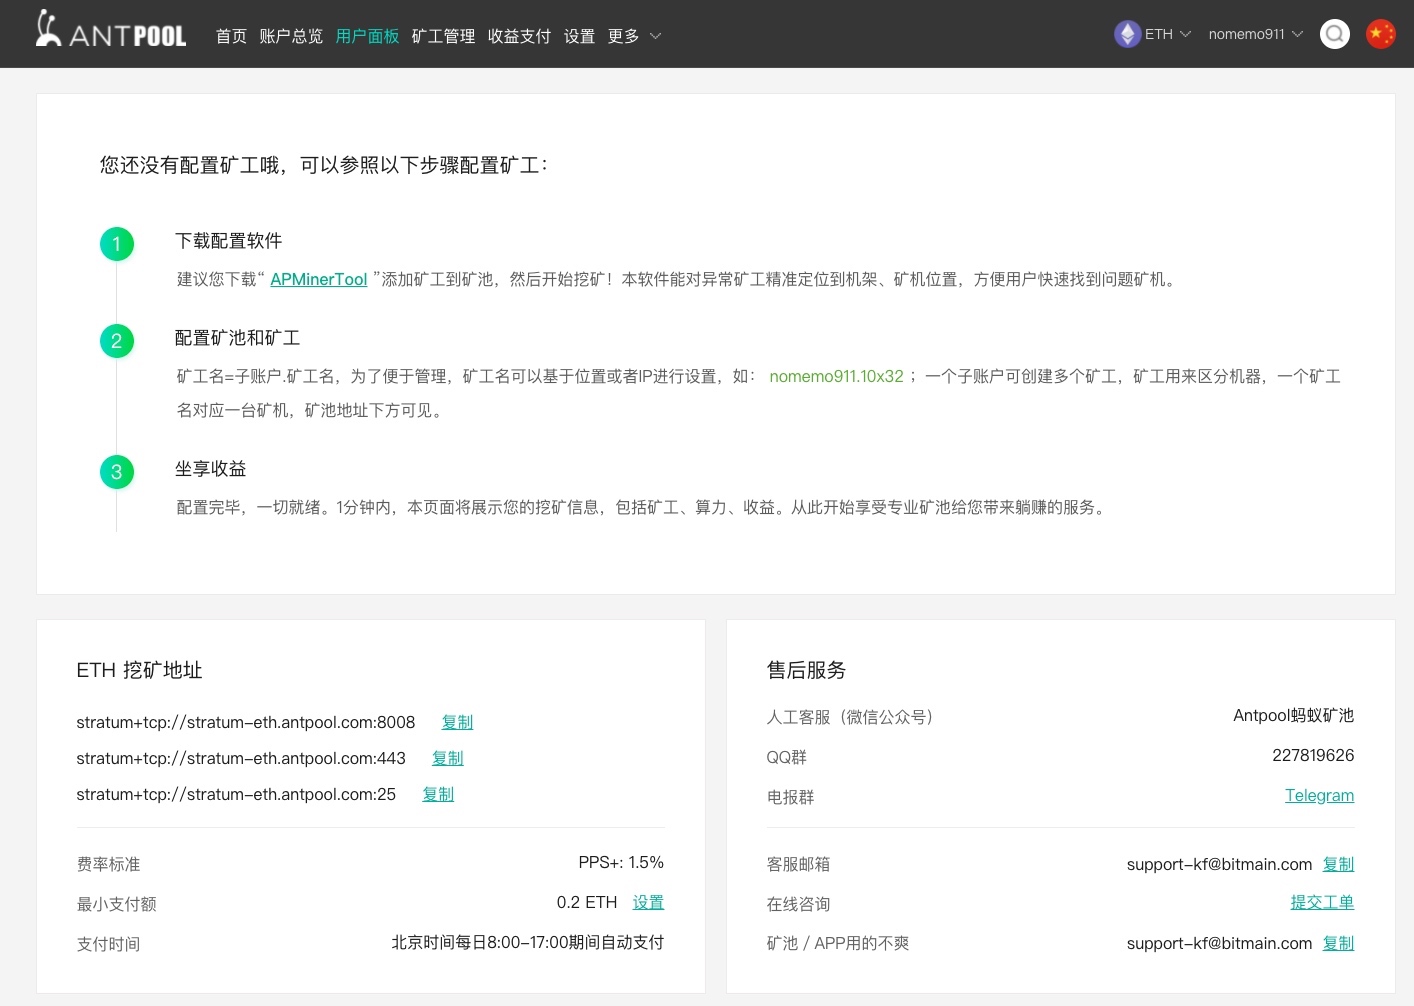1414x1006 pixels.
Task: Click the 北京时间每日8:00-17:00期间自动支付 payout time text
Action: [x=528, y=942]
